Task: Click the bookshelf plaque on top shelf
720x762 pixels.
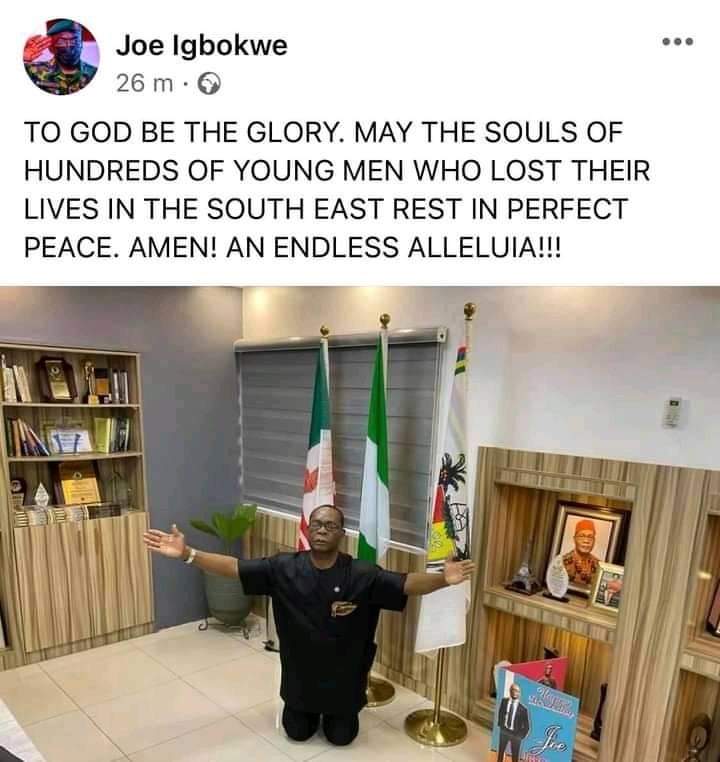Action: [56, 379]
